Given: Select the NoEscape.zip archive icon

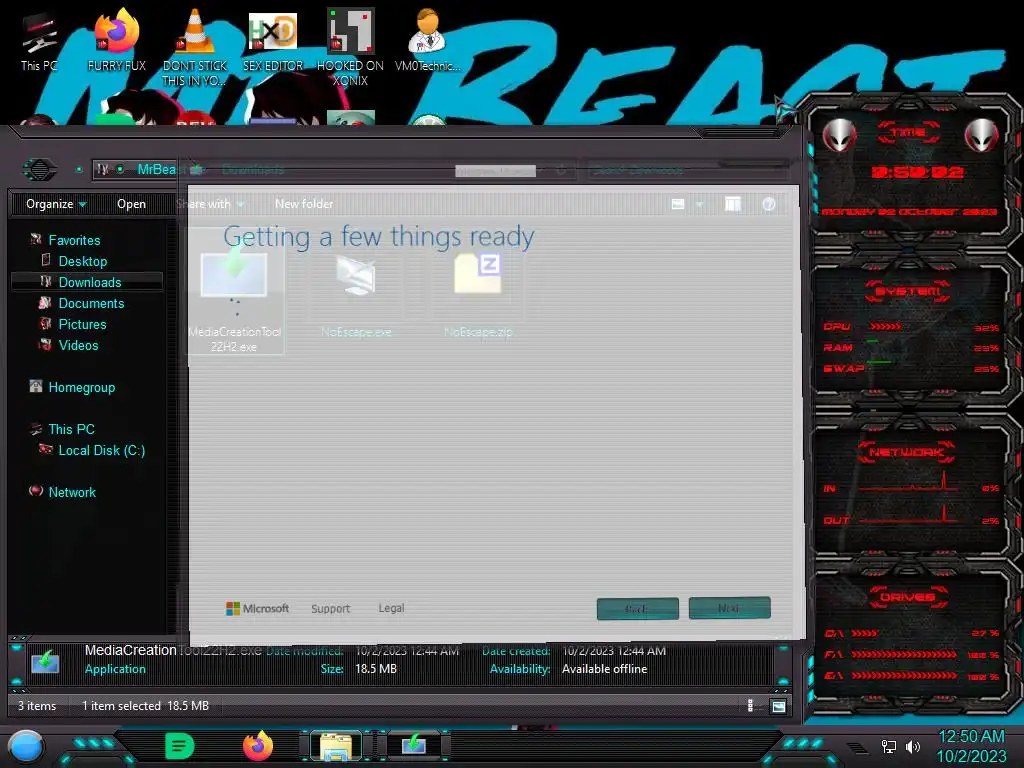Looking at the screenshot, I should [478, 274].
